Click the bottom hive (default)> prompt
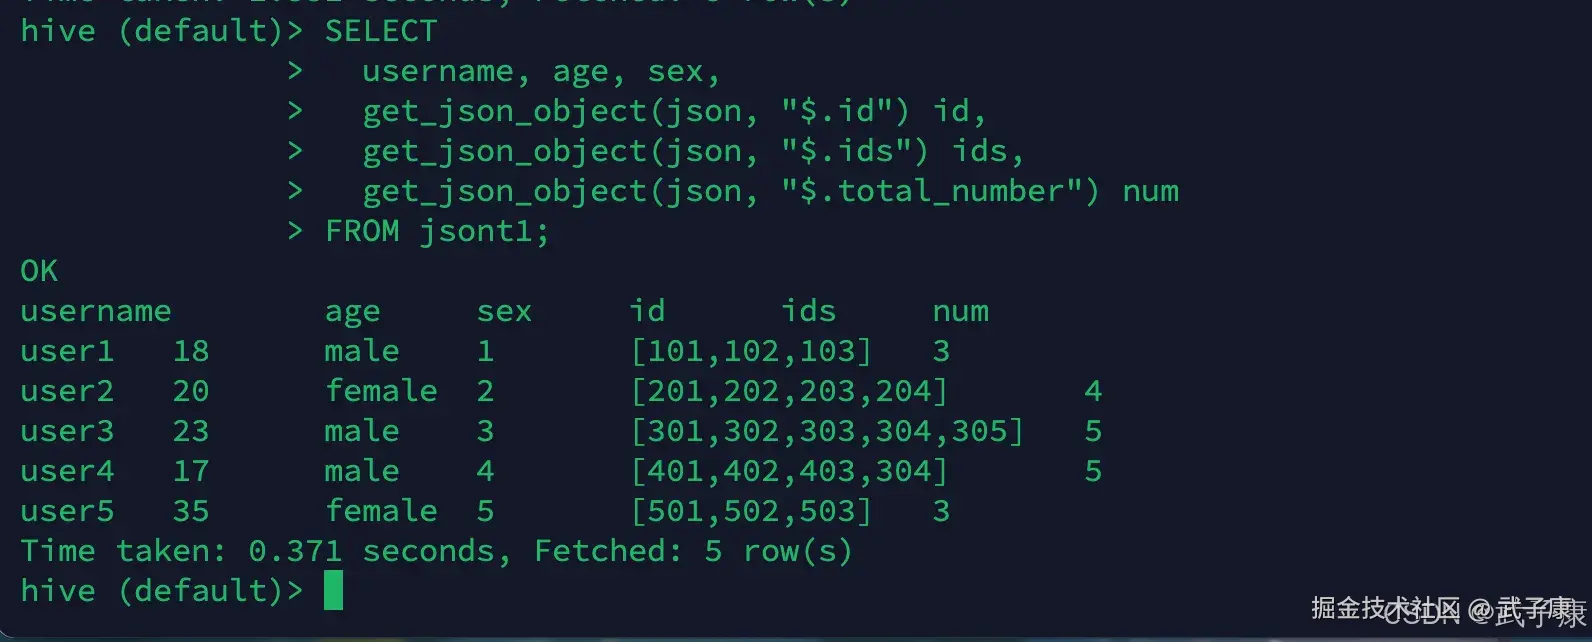The image size is (1592, 642). click(160, 591)
